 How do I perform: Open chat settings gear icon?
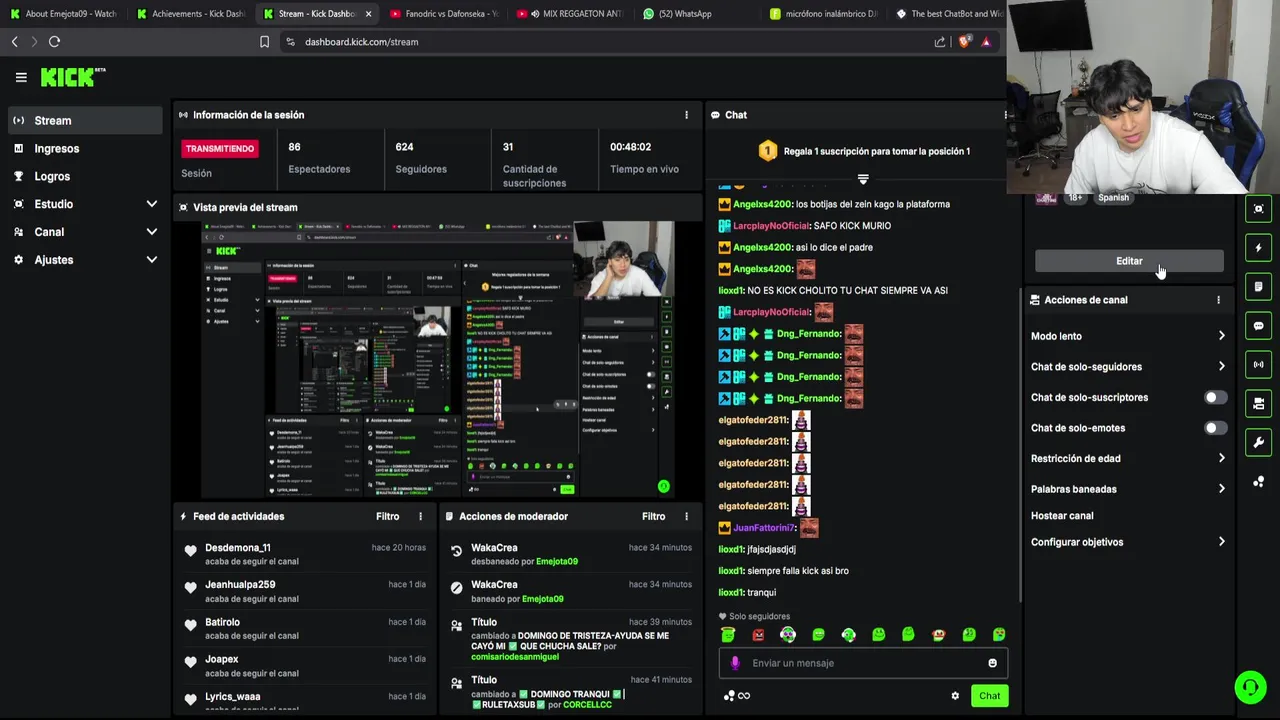[x=955, y=696]
